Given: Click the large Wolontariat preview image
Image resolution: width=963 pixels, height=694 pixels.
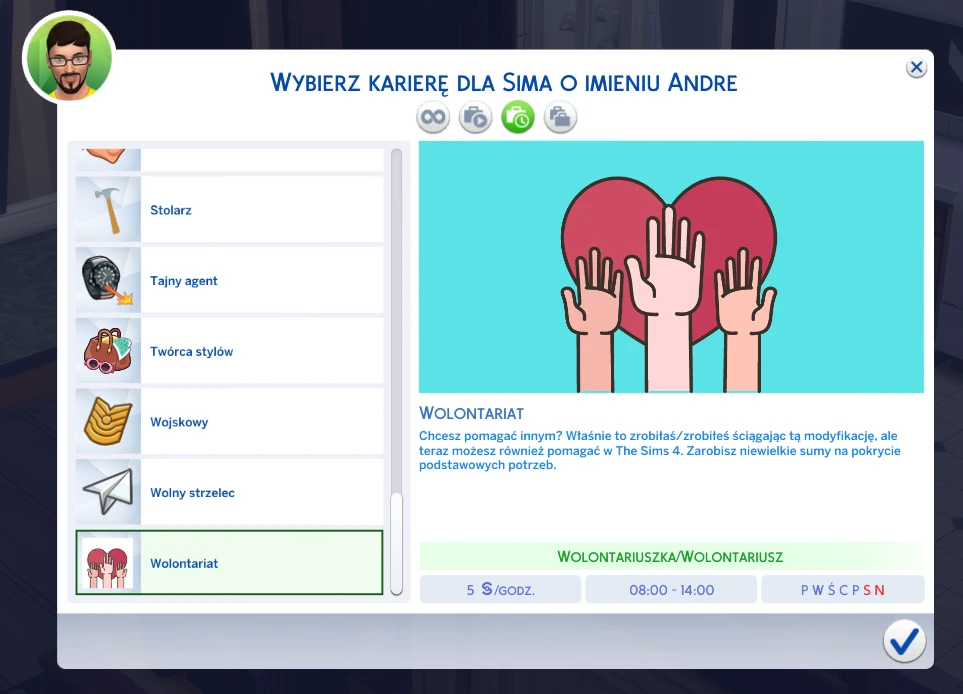Looking at the screenshot, I should coord(671,267).
